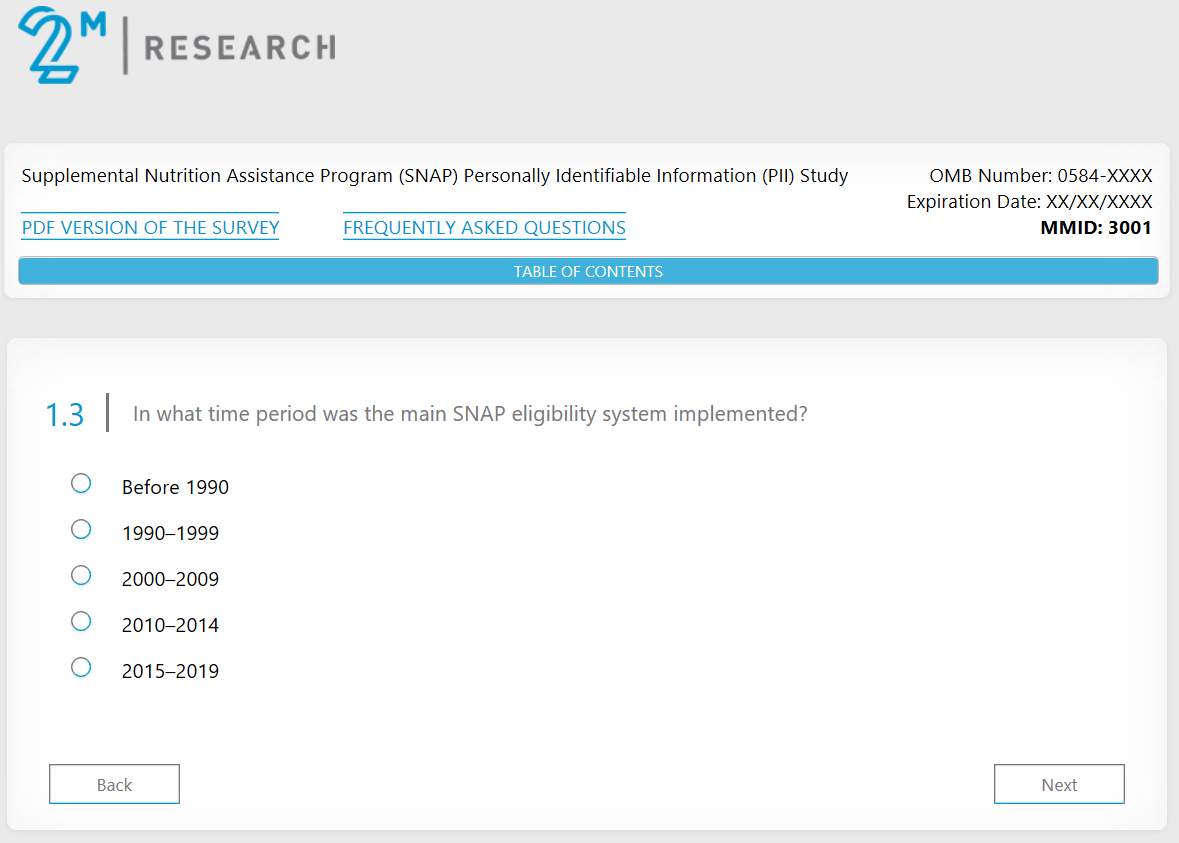Screen dimensions: 1179x843
Task: Click the SNAP eligibility system question text
Action: pyautogui.click(x=470, y=414)
